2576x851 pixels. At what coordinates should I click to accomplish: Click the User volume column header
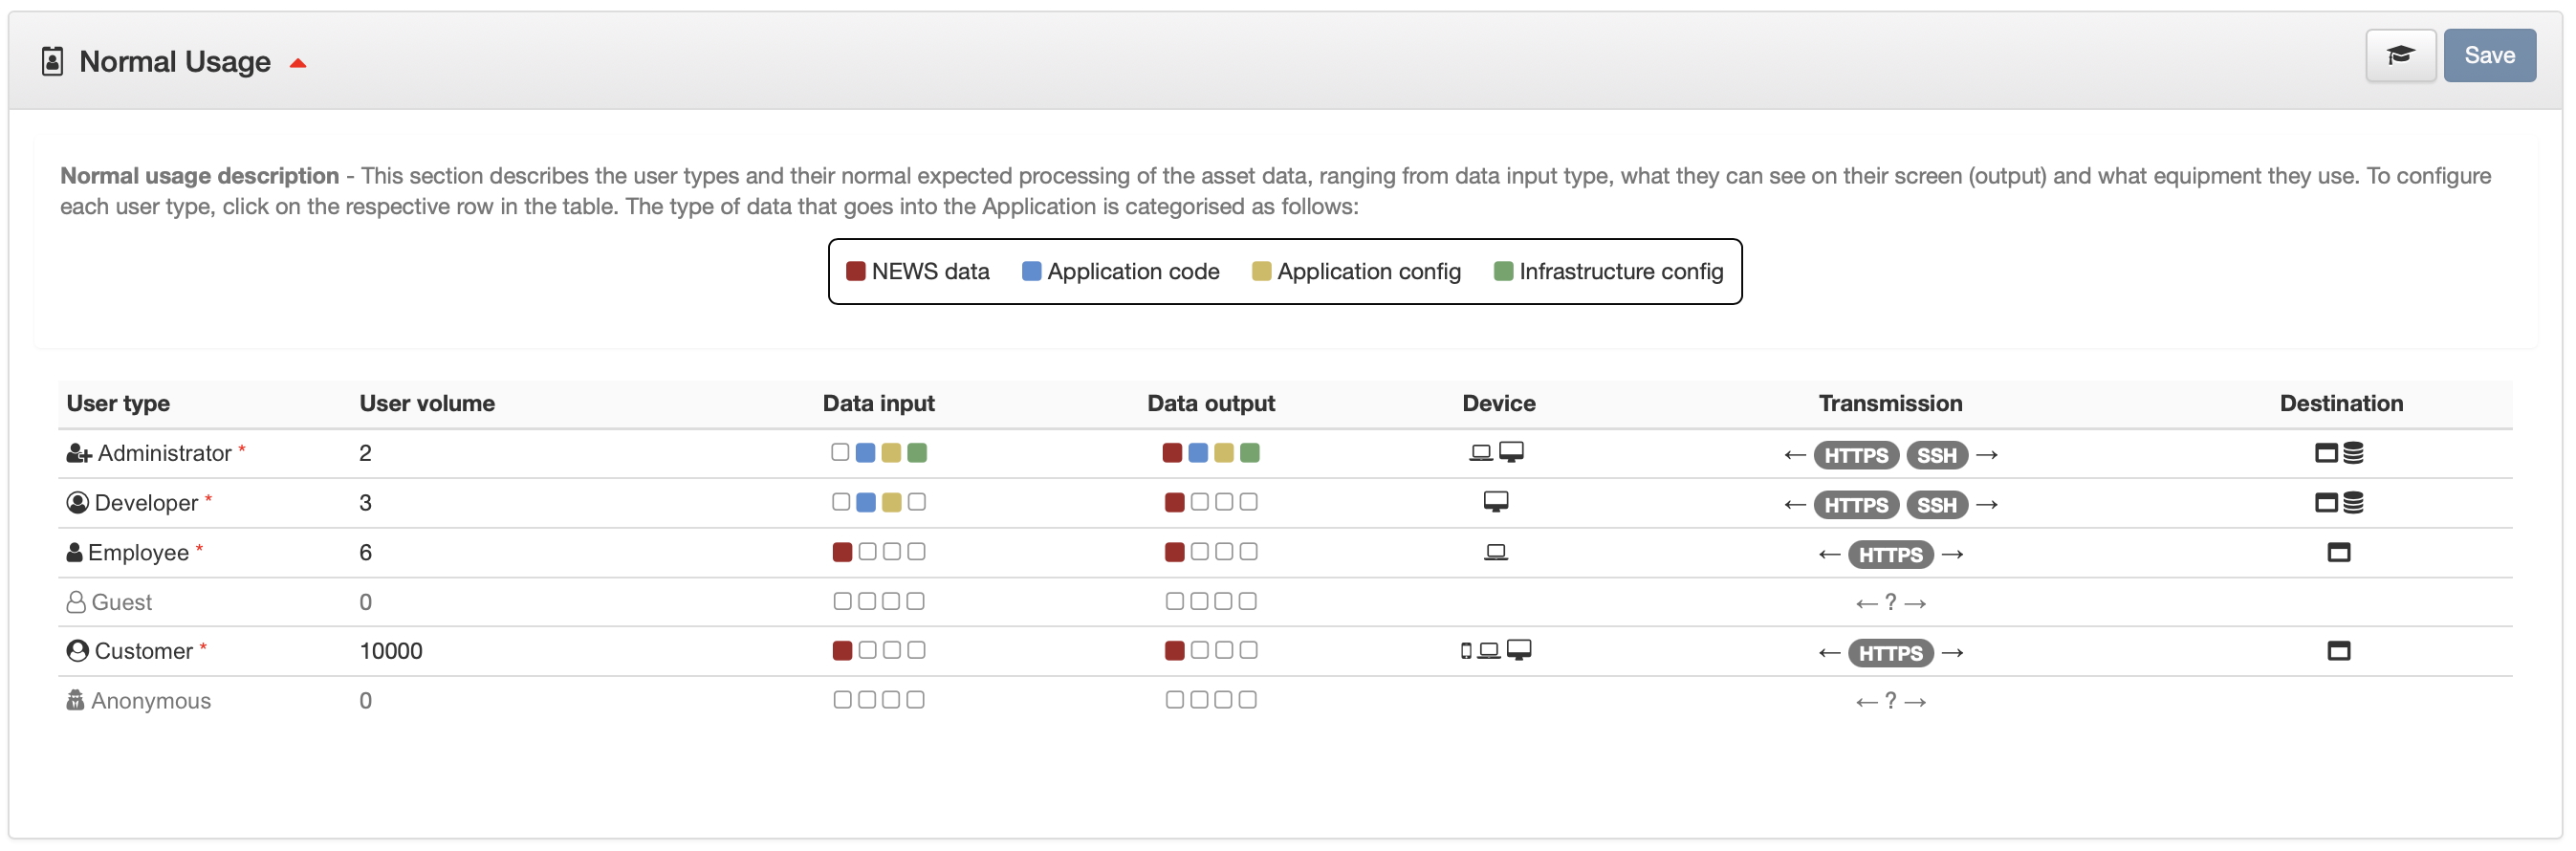click(x=427, y=404)
